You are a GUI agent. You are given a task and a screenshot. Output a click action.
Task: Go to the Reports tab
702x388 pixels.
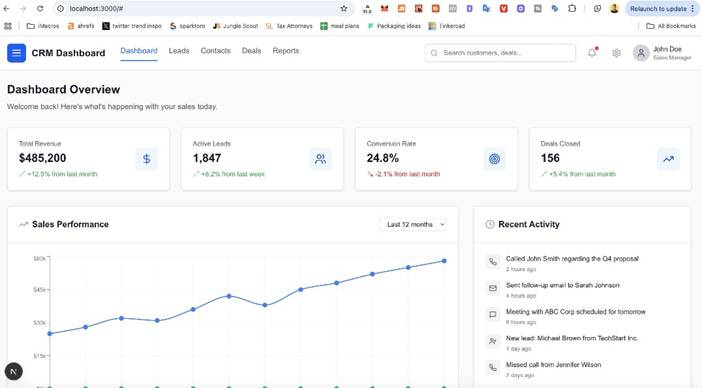click(x=286, y=51)
